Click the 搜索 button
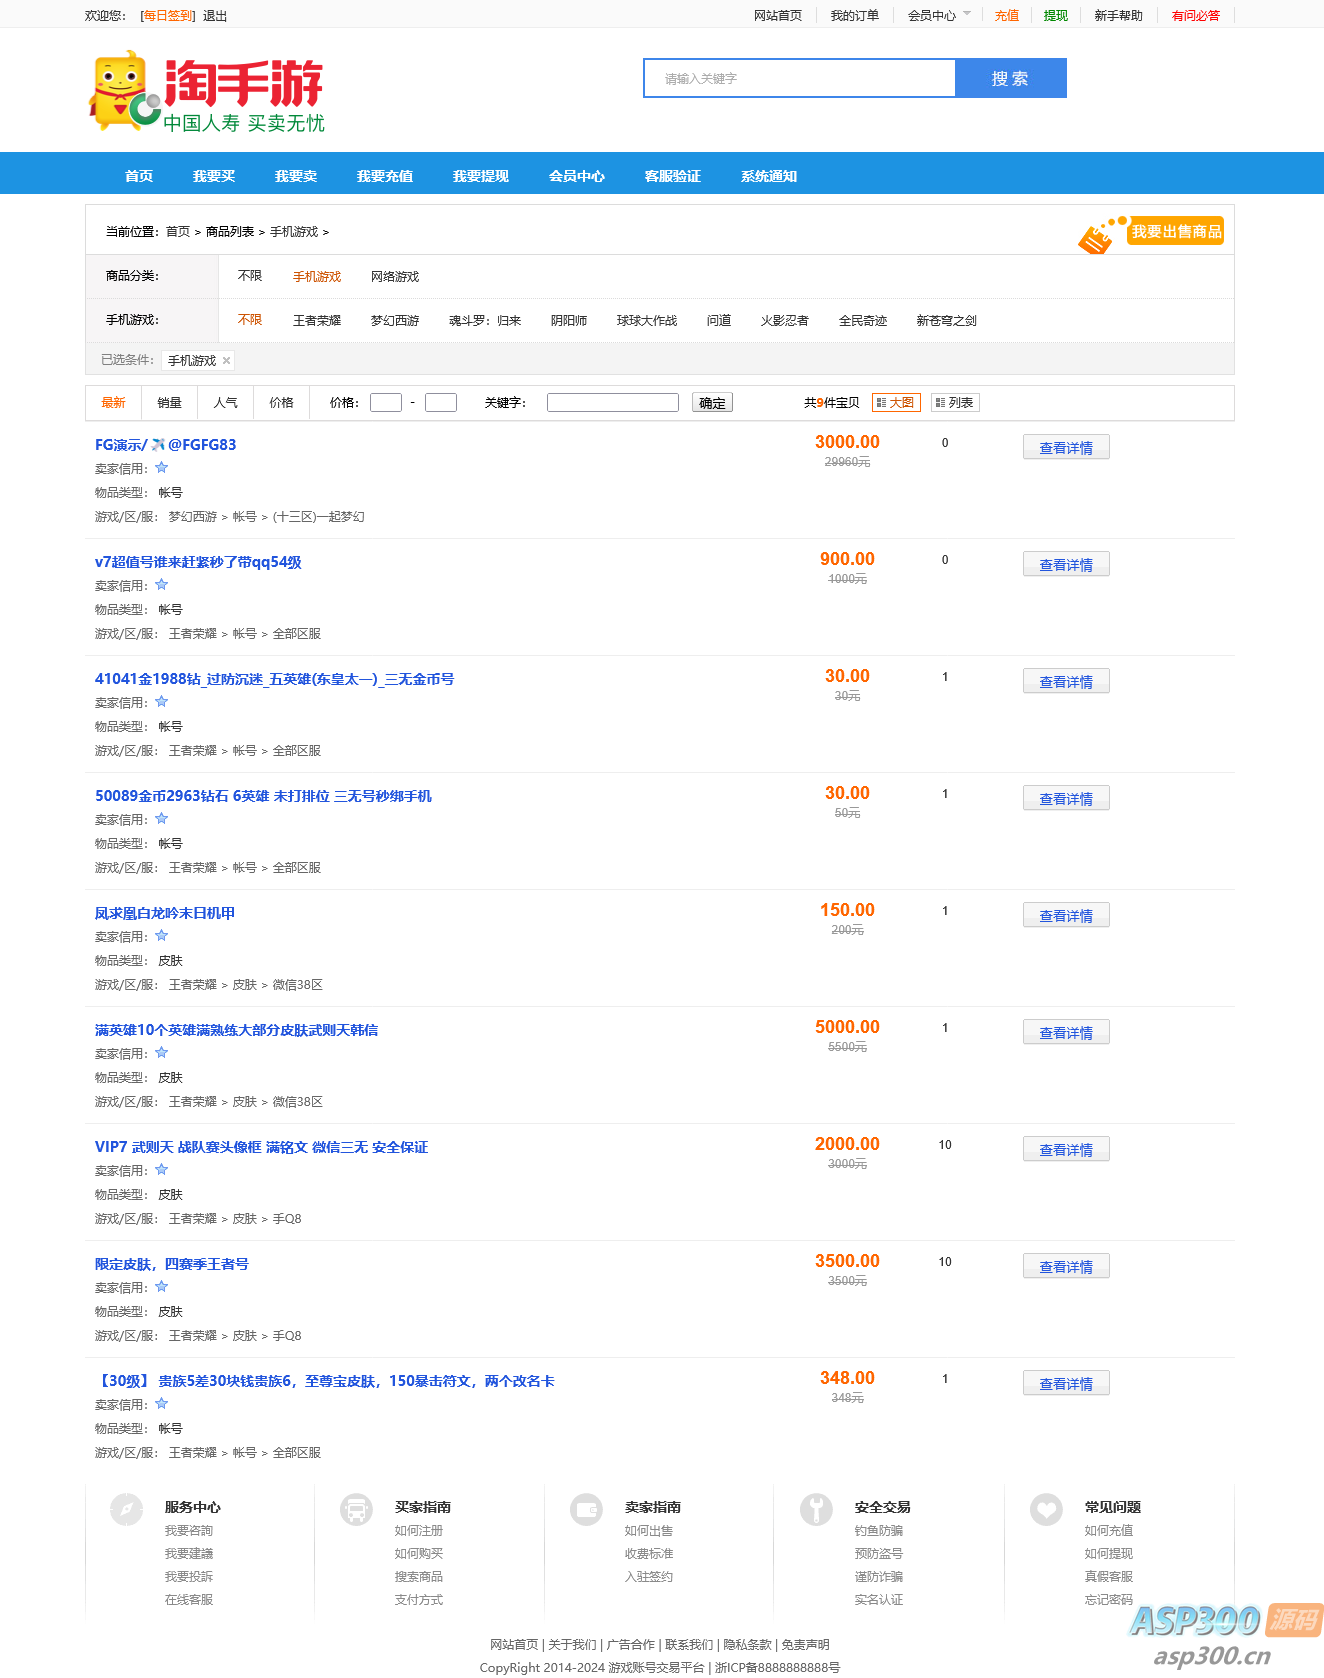Image resolution: width=1324 pixels, height=1678 pixels. coord(1010,78)
